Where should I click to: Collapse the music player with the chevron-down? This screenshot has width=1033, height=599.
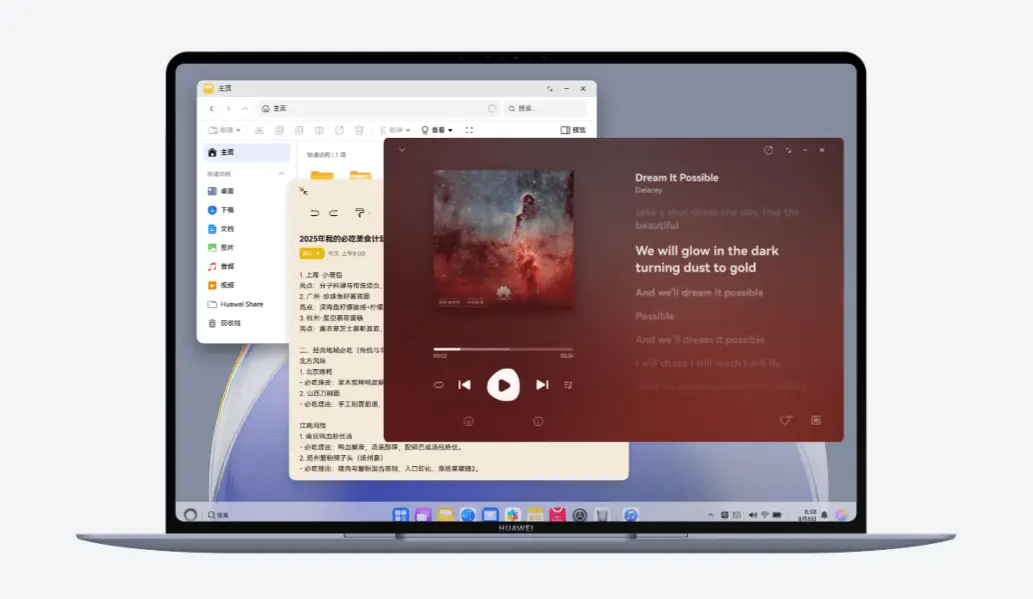[x=402, y=150]
